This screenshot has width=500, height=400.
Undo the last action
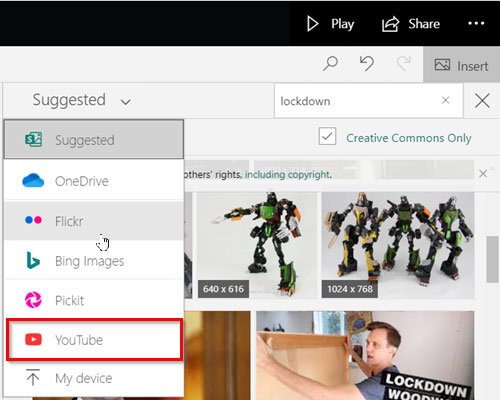(x=367, y=63)
